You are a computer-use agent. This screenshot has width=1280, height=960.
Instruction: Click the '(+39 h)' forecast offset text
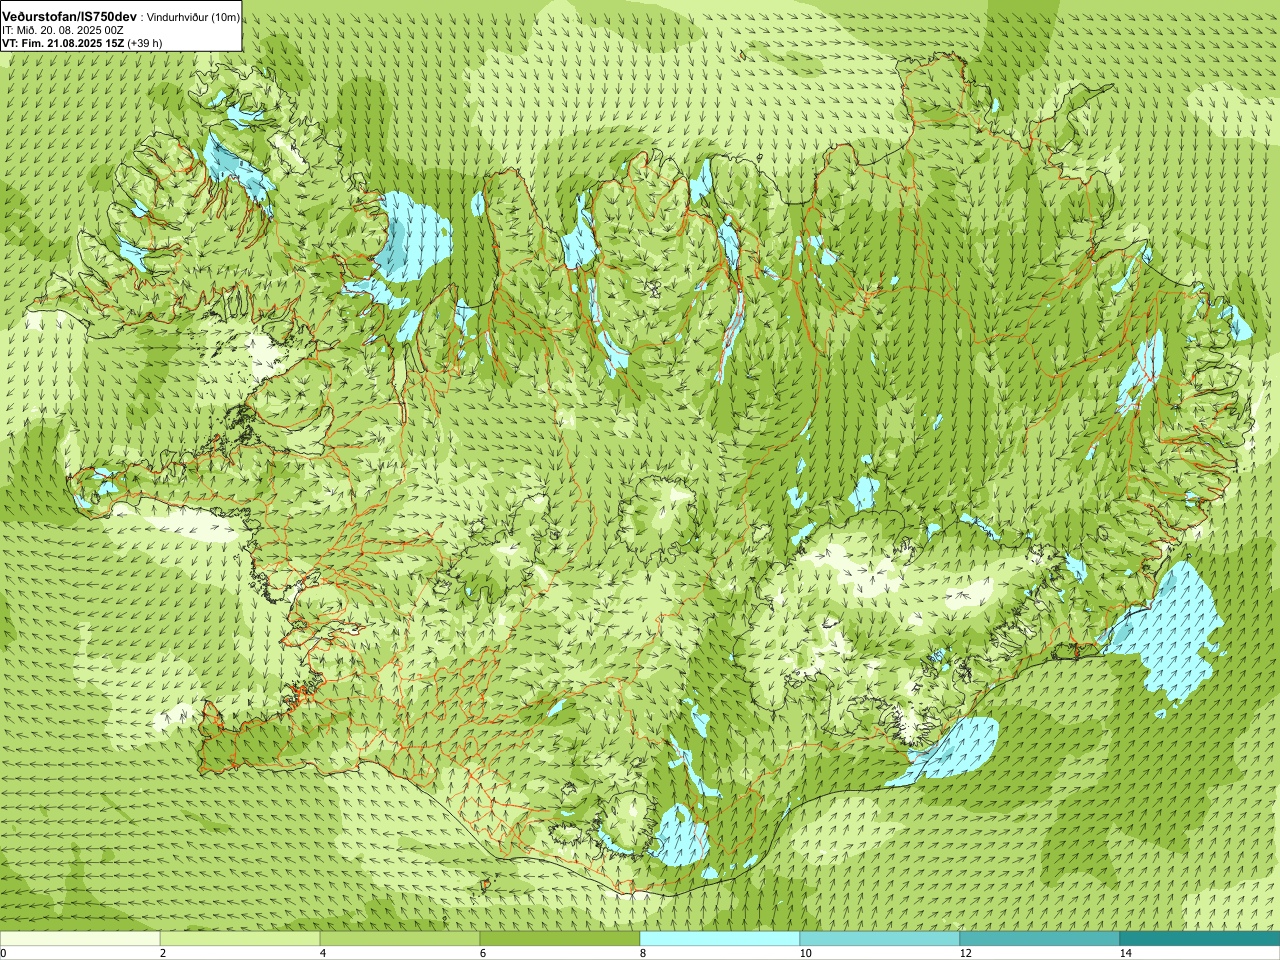[x=145, y=43]
